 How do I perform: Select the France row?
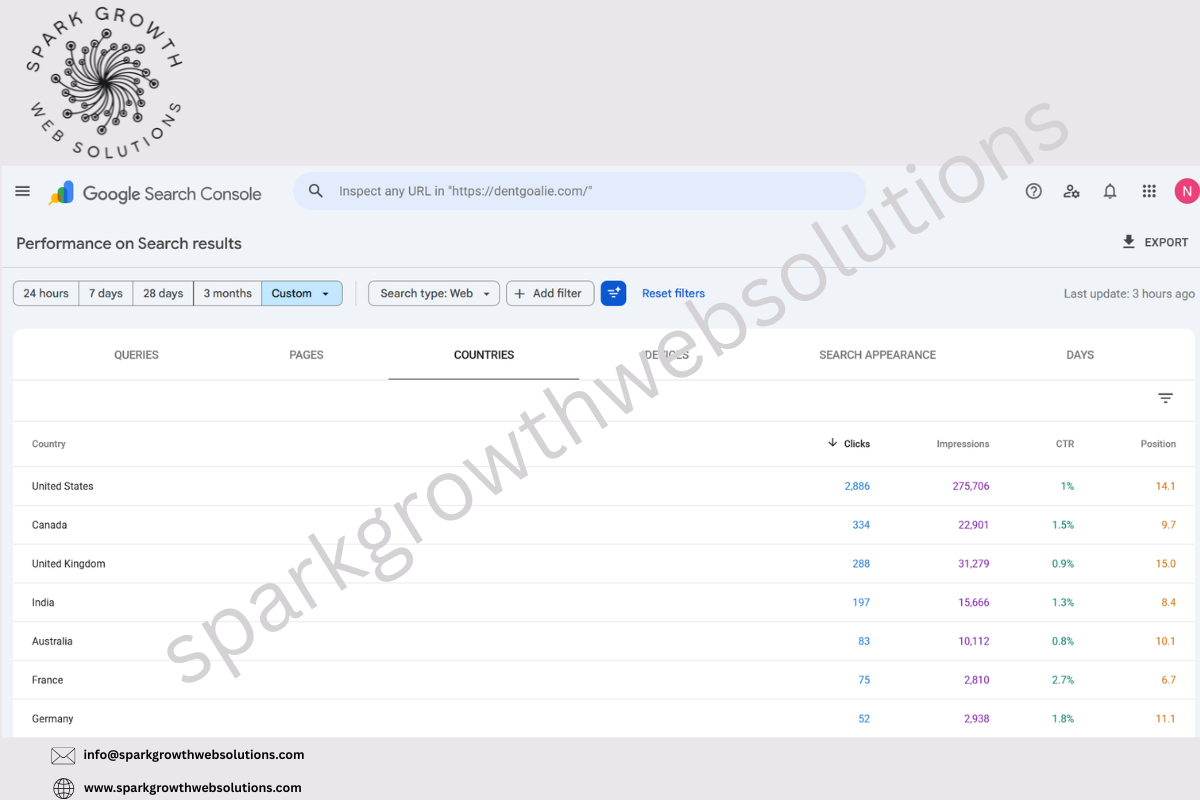(604, 680)
